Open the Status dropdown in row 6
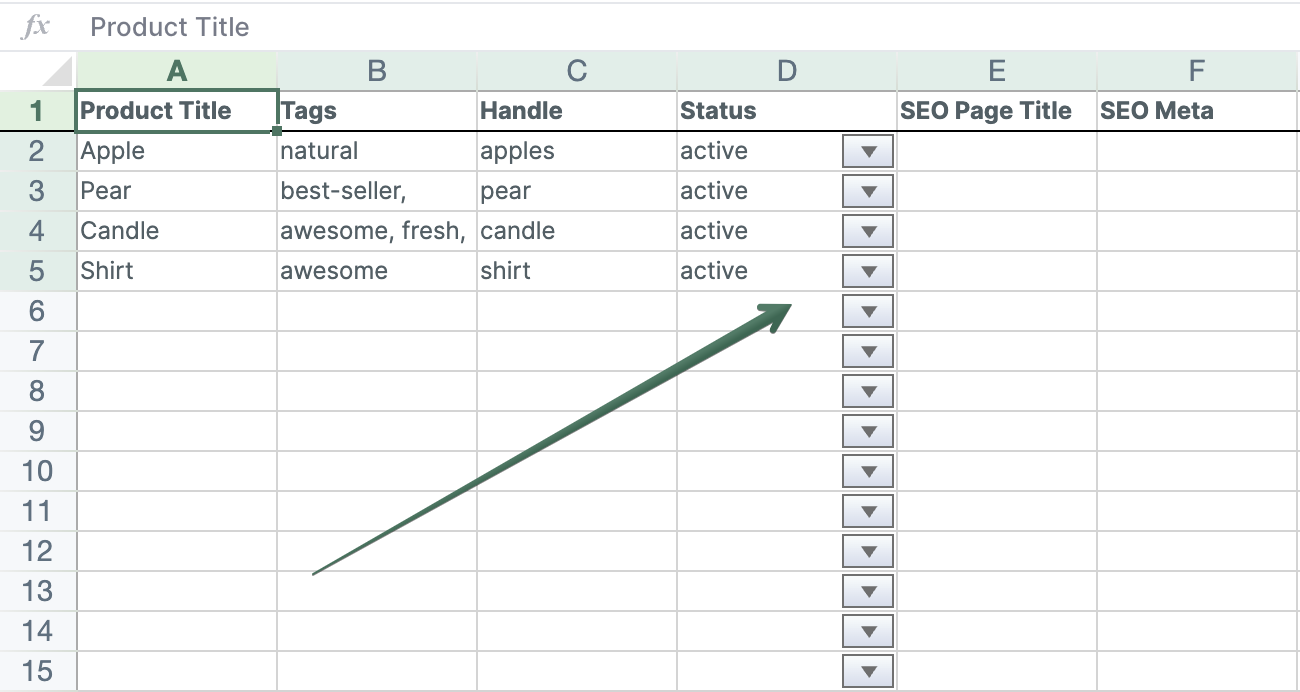Viewport: 1300px width, 692px height. 866,311
